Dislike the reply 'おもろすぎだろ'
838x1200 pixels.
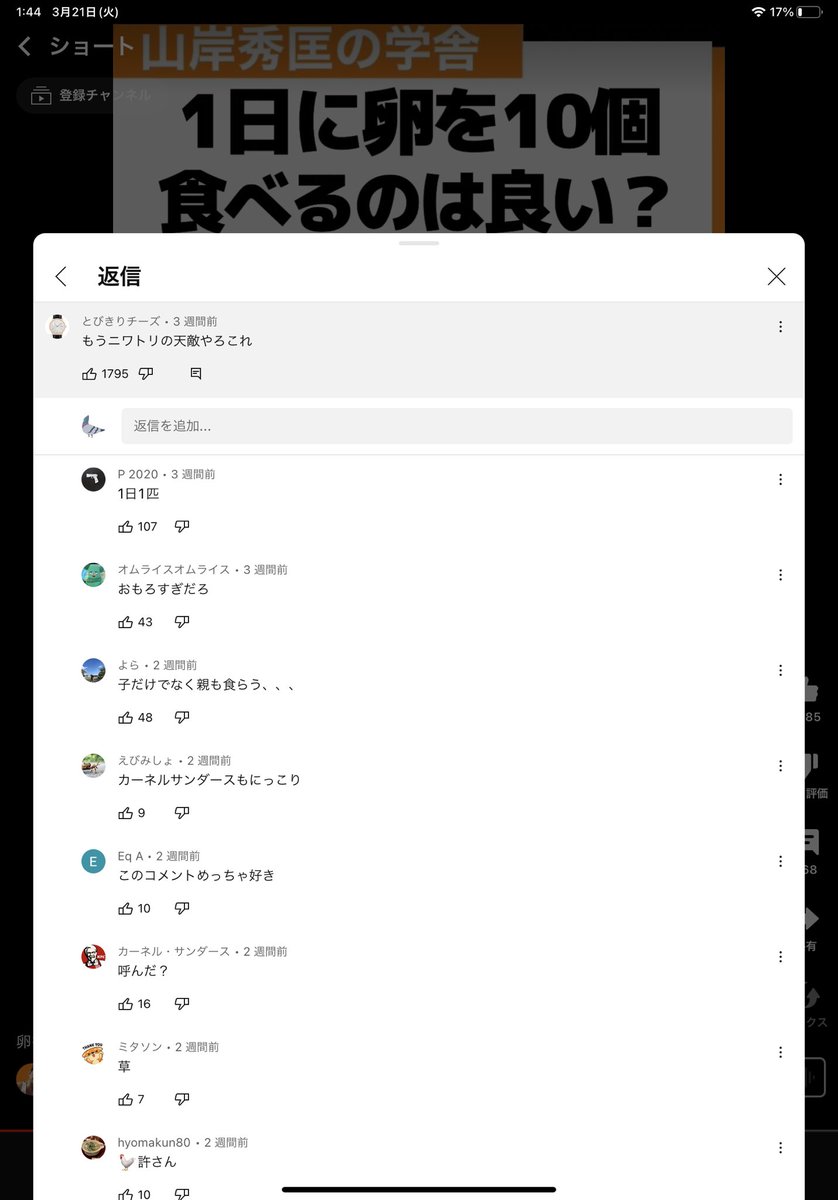point(182,622)
